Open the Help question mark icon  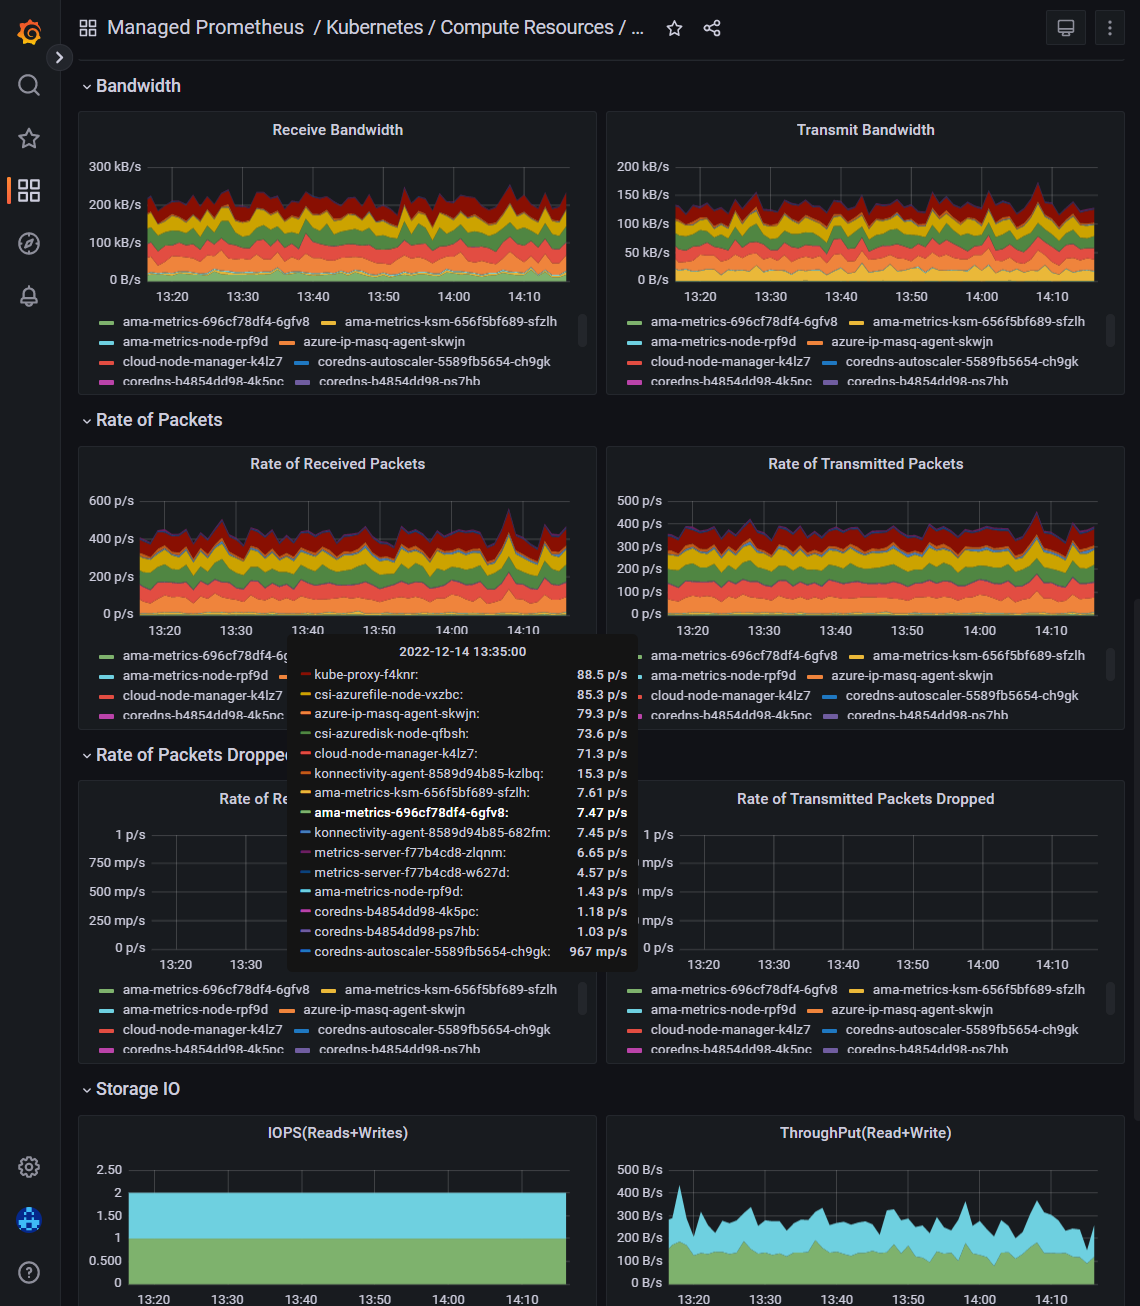(x=29, y=1272)
